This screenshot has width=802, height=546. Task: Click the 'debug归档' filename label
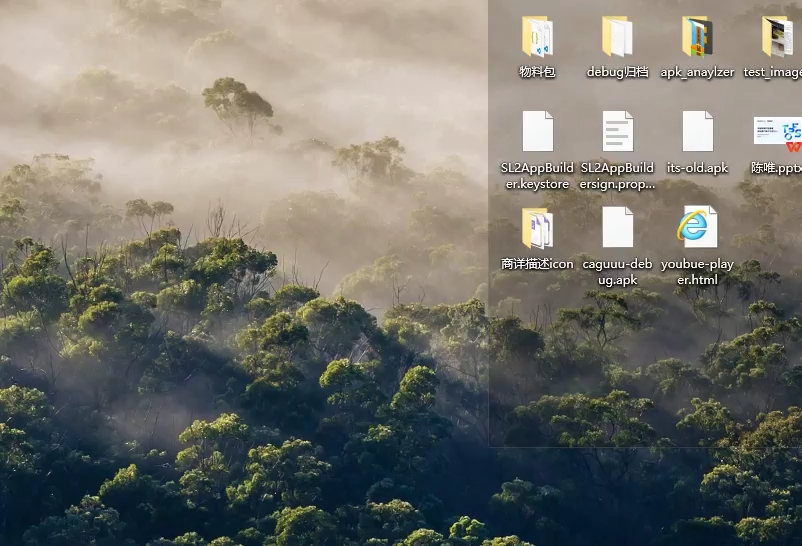pyautogui.click(x=617, y=72)
